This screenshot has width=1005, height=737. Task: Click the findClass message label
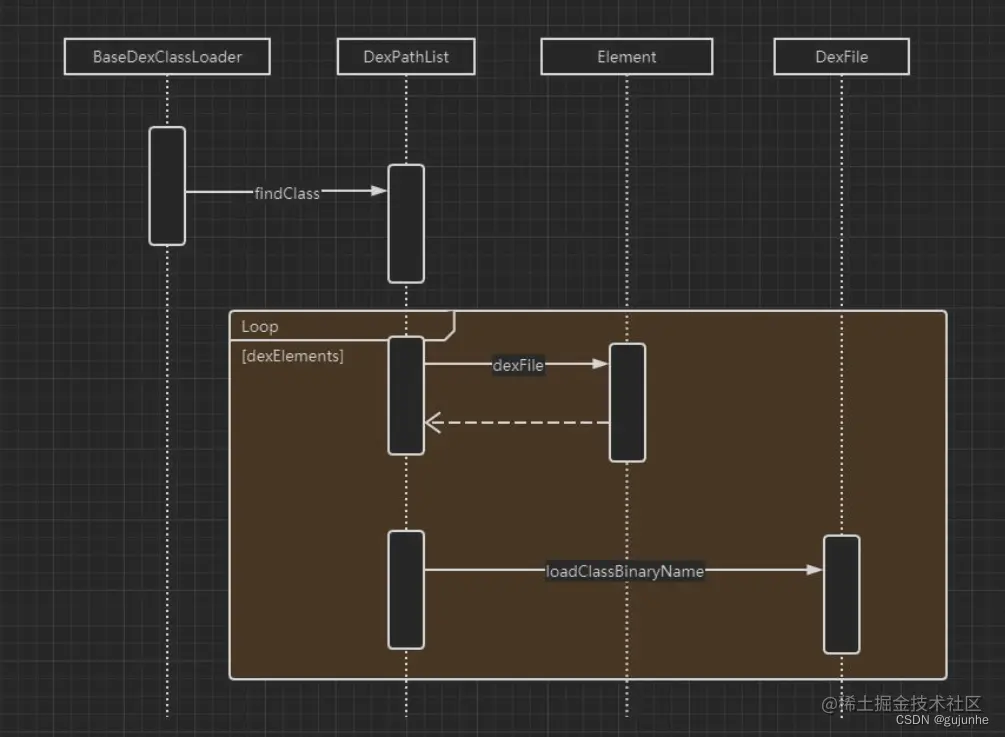coord(287,193)
